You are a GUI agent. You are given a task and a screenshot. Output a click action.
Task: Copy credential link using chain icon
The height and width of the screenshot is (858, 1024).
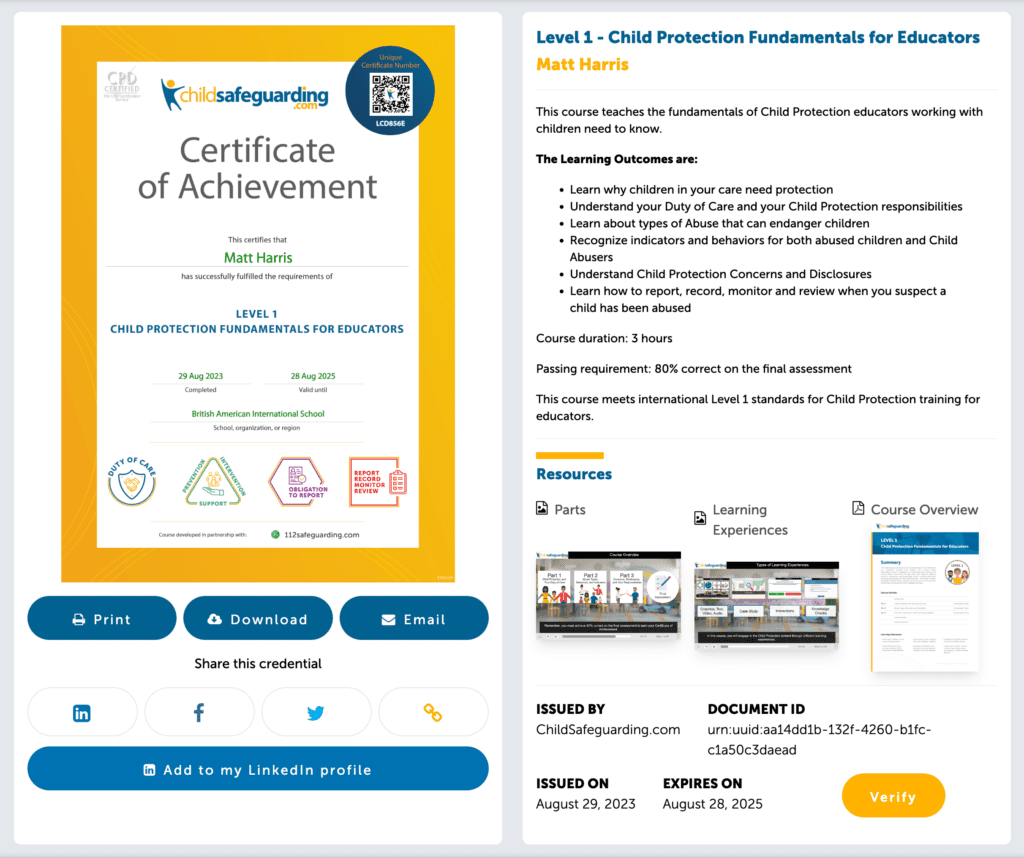click(x=433, y=713)
